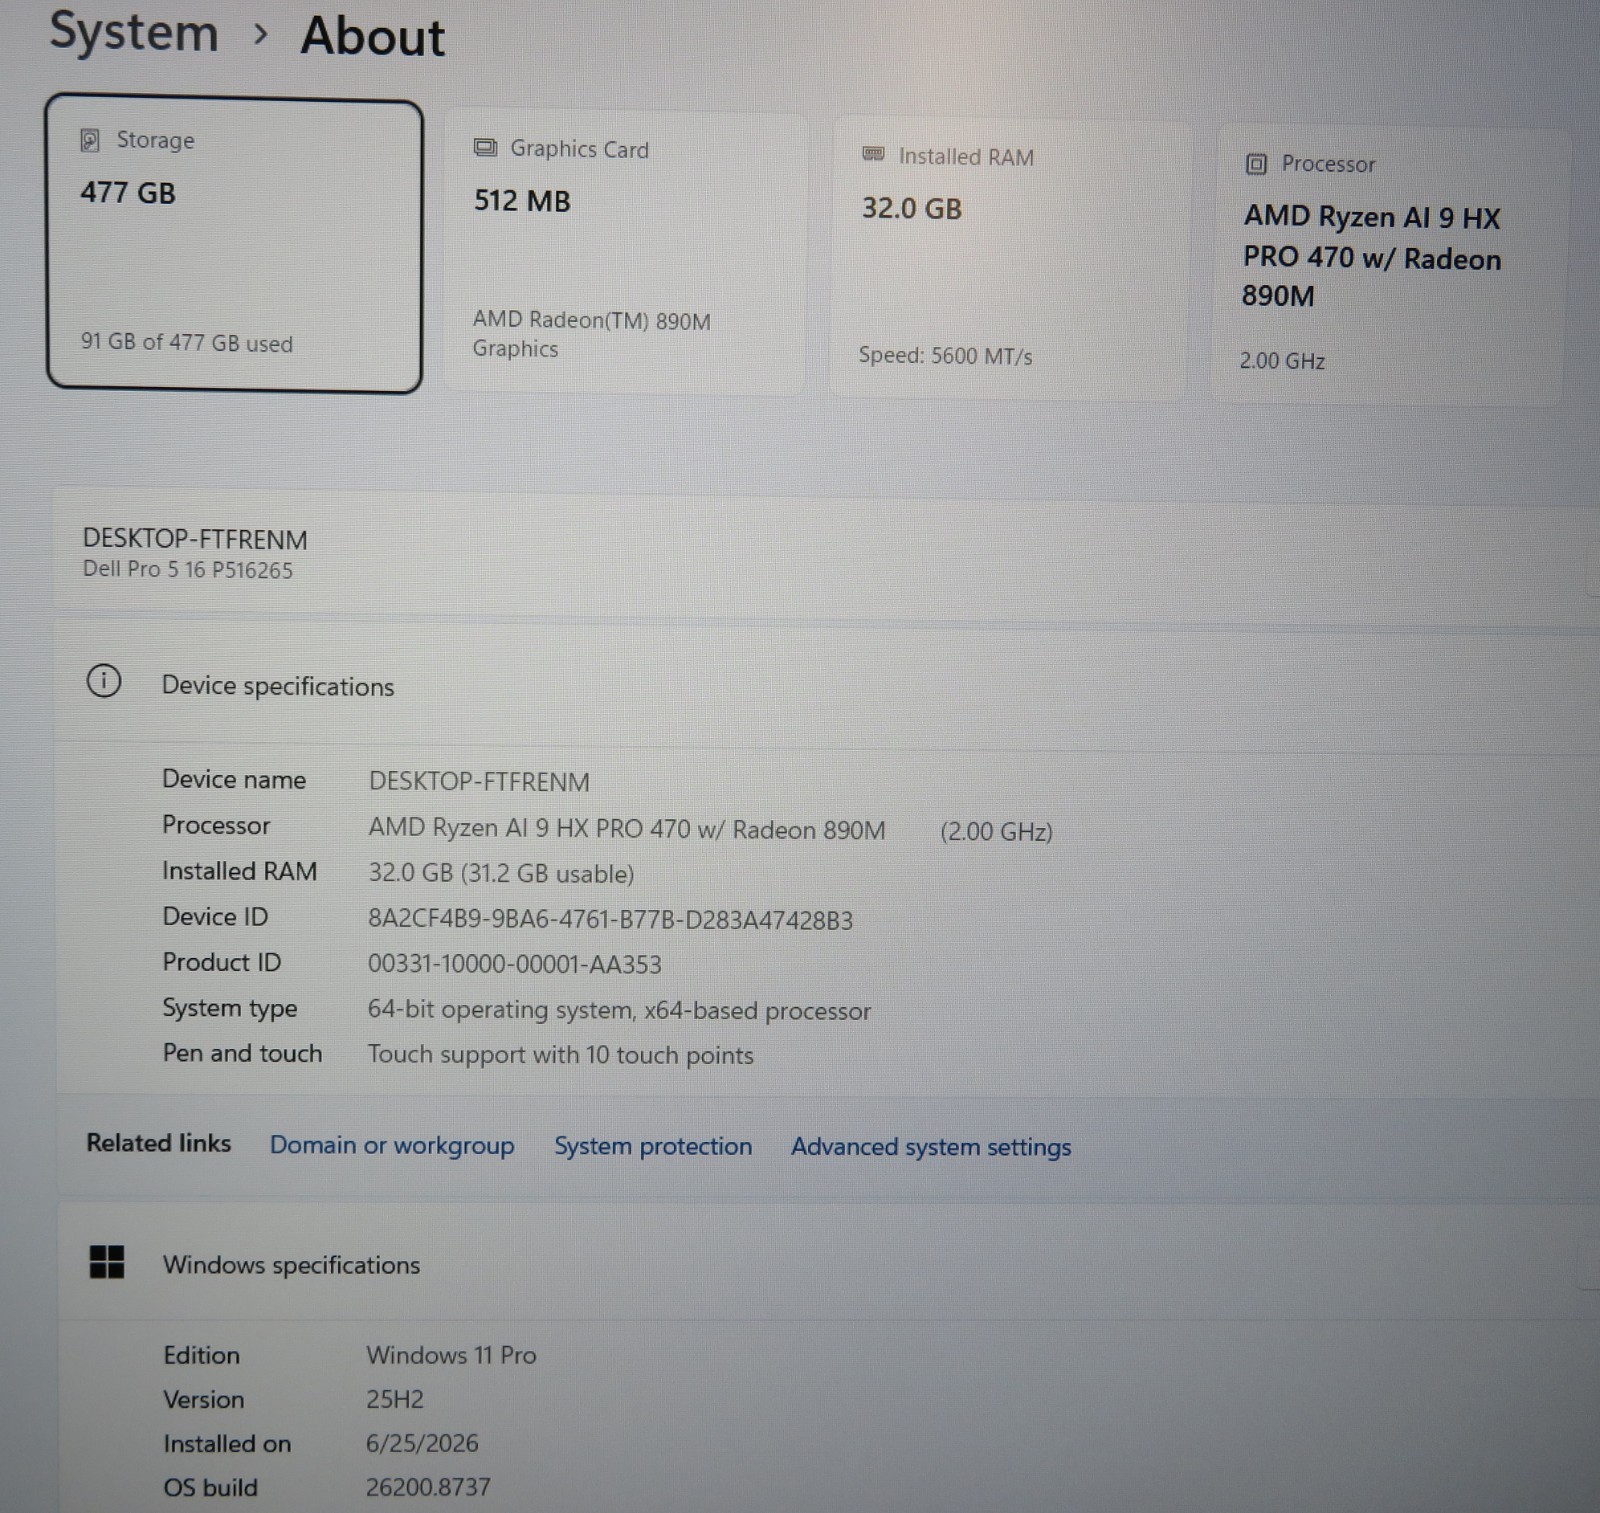Click the Related links label
The height and width of the screenshot is (1513, 1600).
coord(158,1143)
